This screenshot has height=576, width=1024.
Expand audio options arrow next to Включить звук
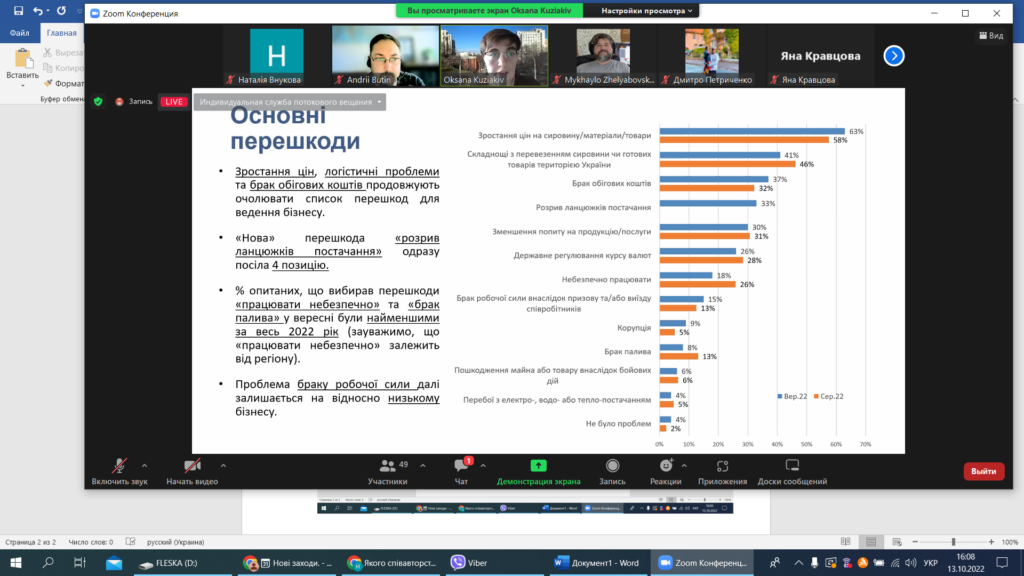tap(144, 466)
